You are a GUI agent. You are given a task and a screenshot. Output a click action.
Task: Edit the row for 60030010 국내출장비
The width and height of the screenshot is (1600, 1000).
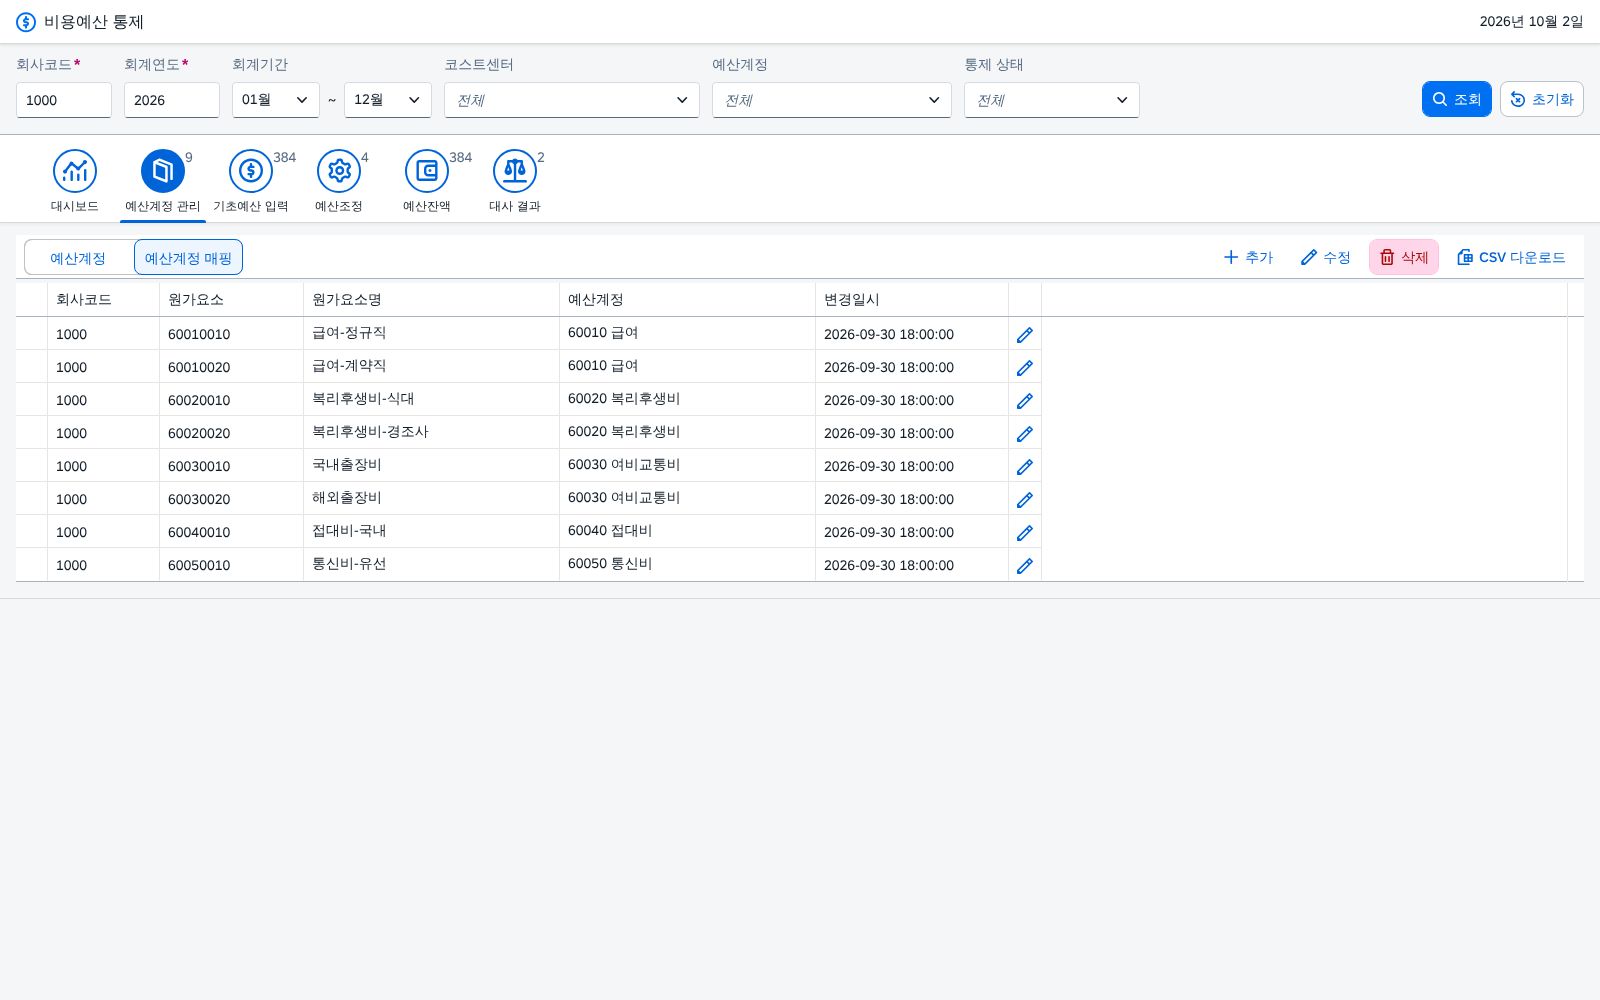point(1025,467)
